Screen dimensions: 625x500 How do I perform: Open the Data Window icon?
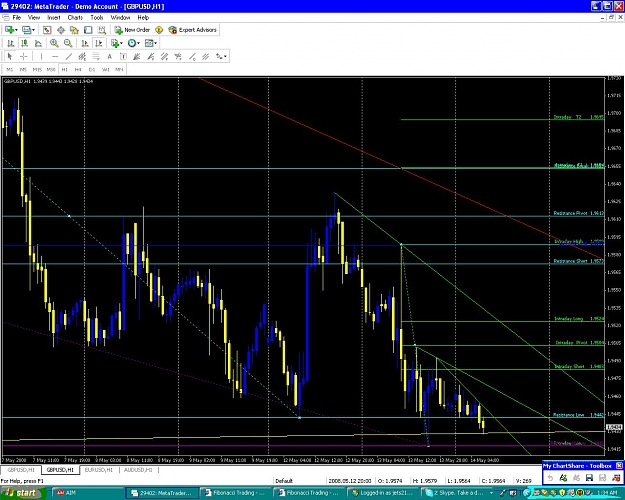pos(61,30)
